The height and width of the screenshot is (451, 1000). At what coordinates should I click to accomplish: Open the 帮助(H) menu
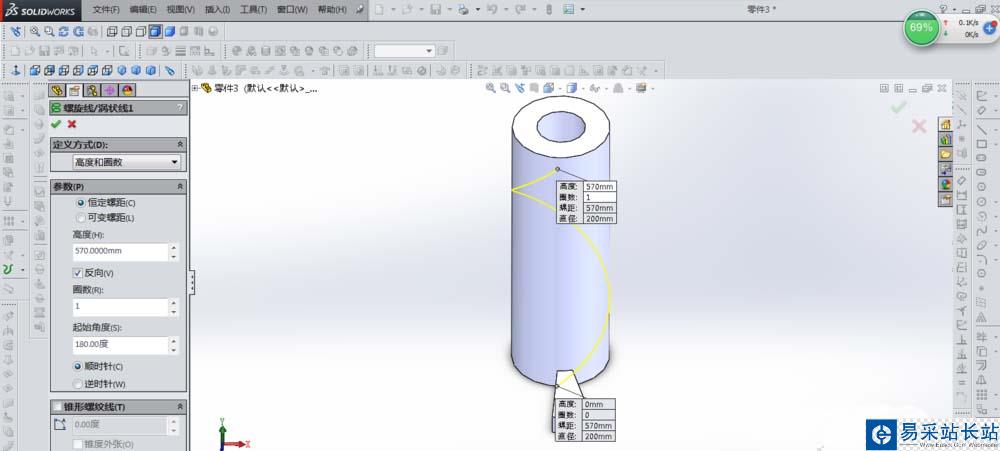point(332,10)
